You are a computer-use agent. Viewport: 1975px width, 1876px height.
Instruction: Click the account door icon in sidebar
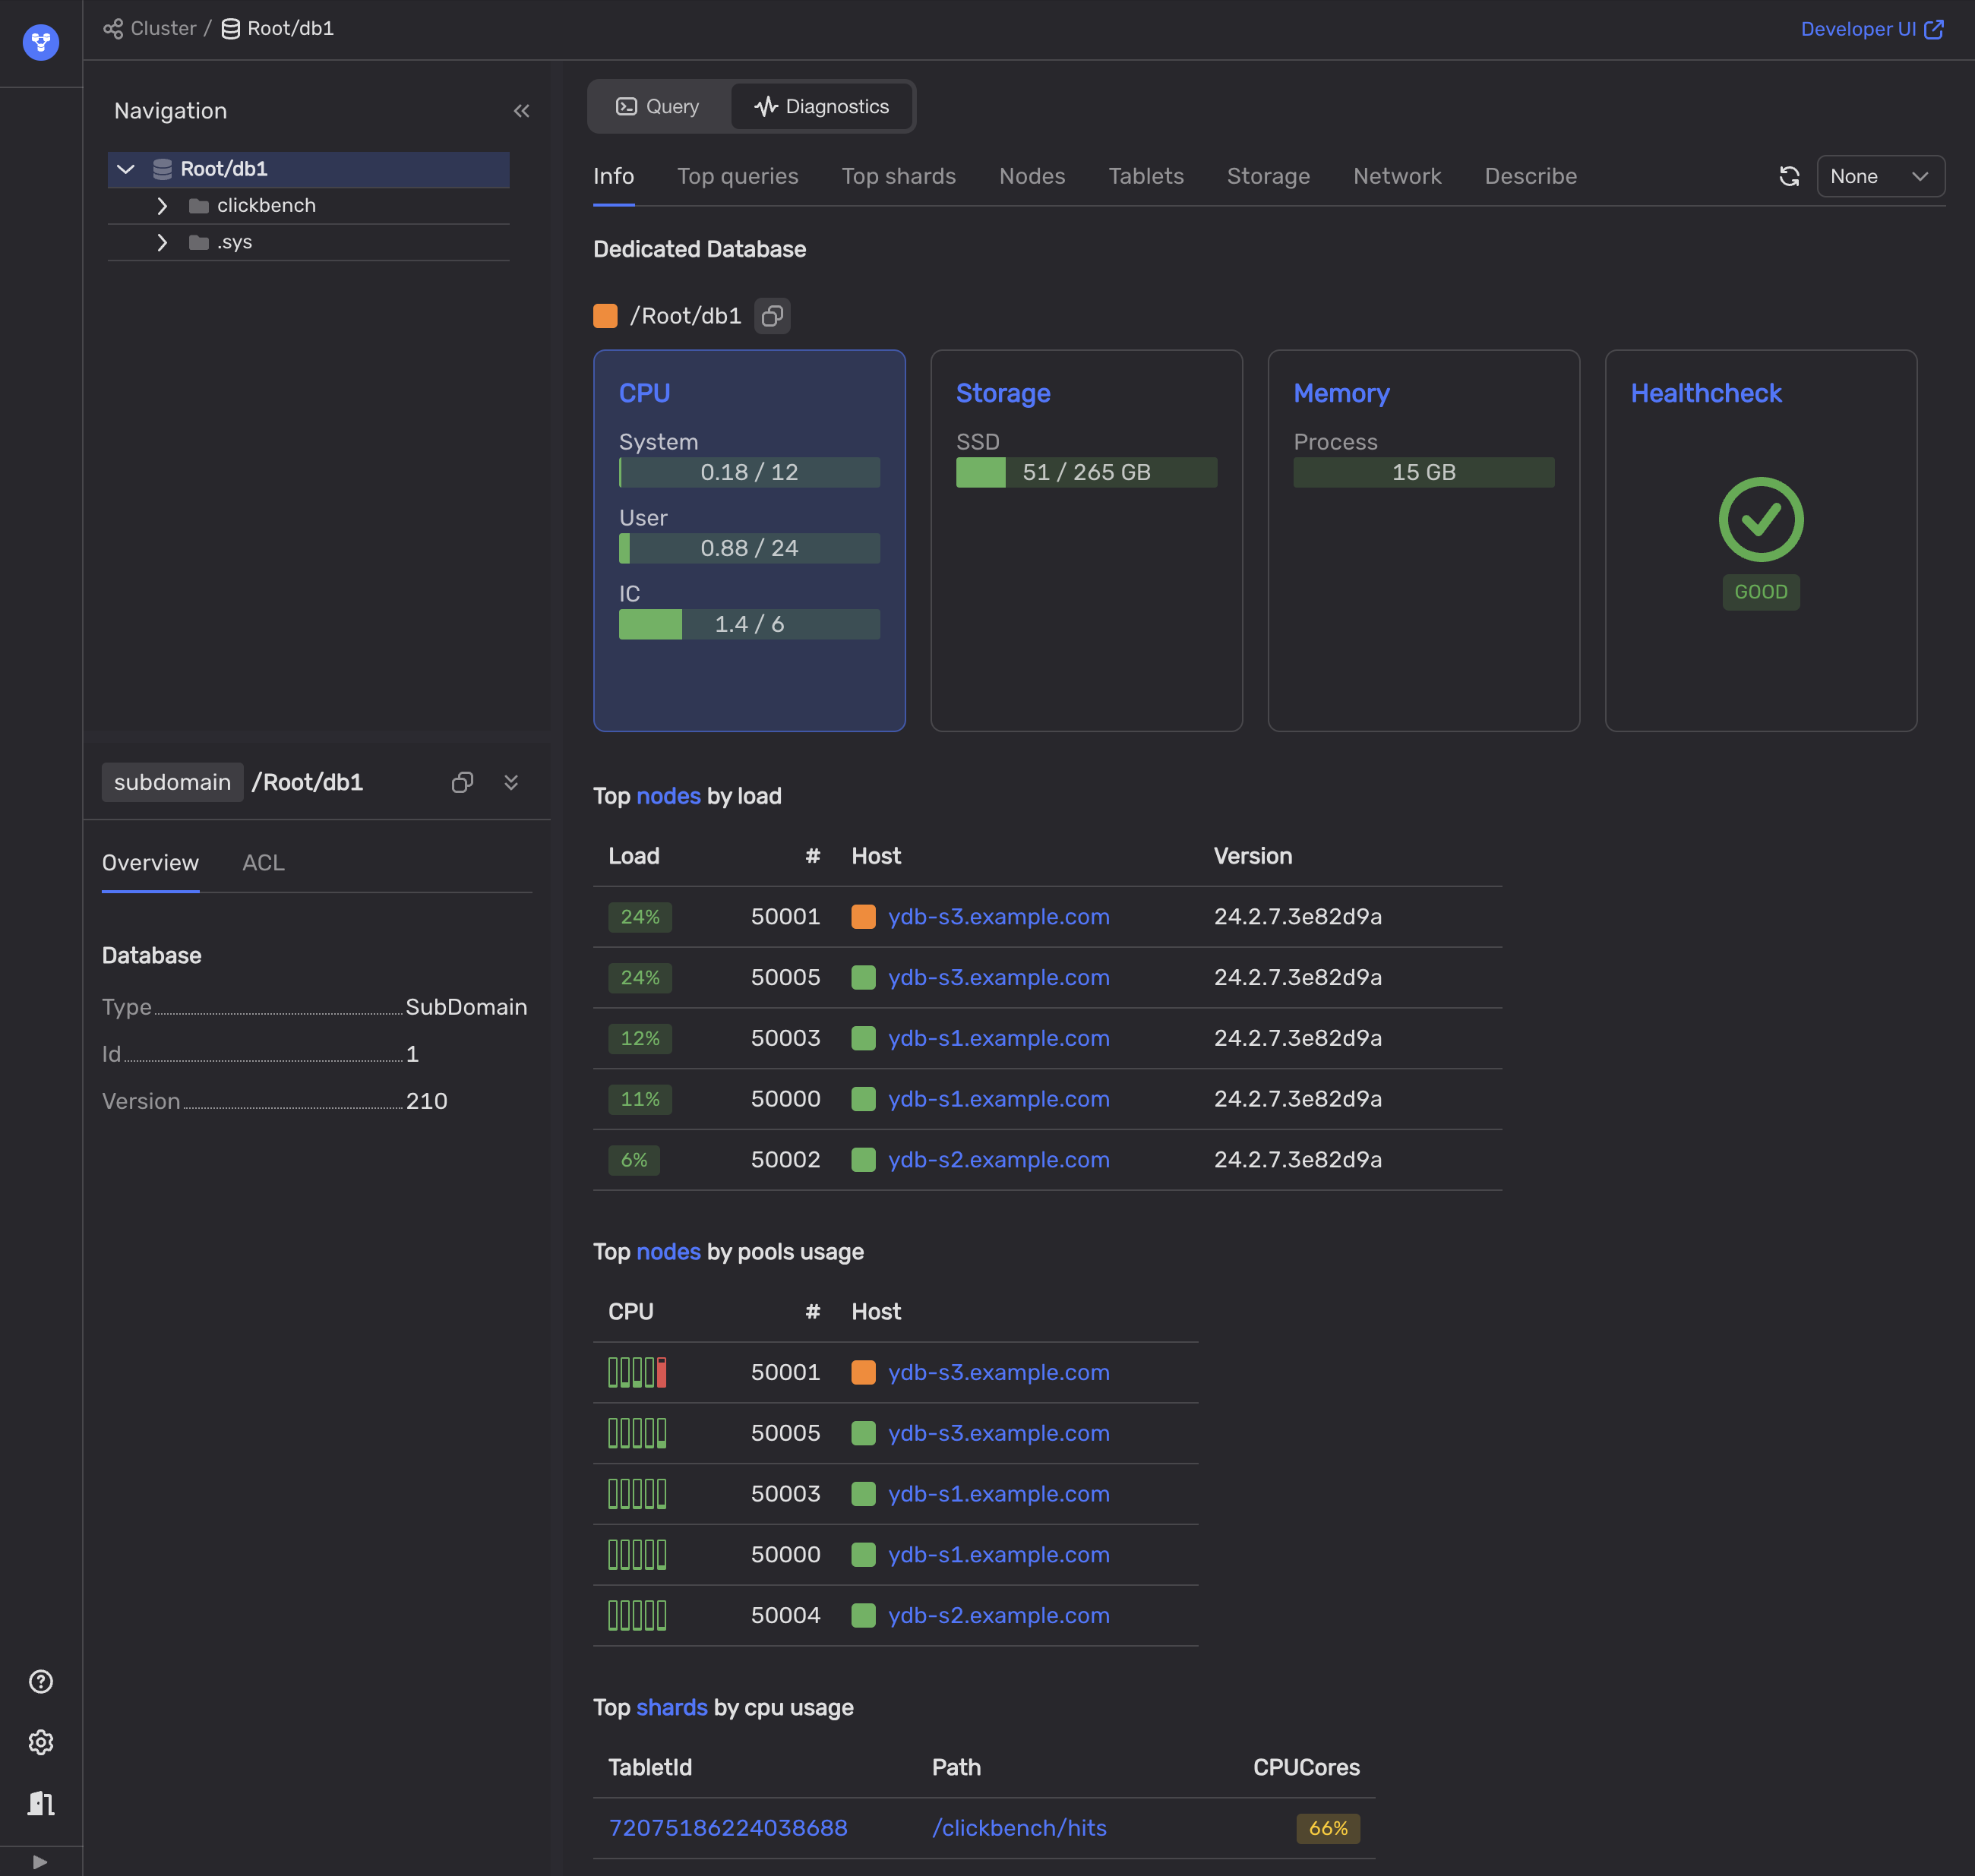[x=40, y=1803]
